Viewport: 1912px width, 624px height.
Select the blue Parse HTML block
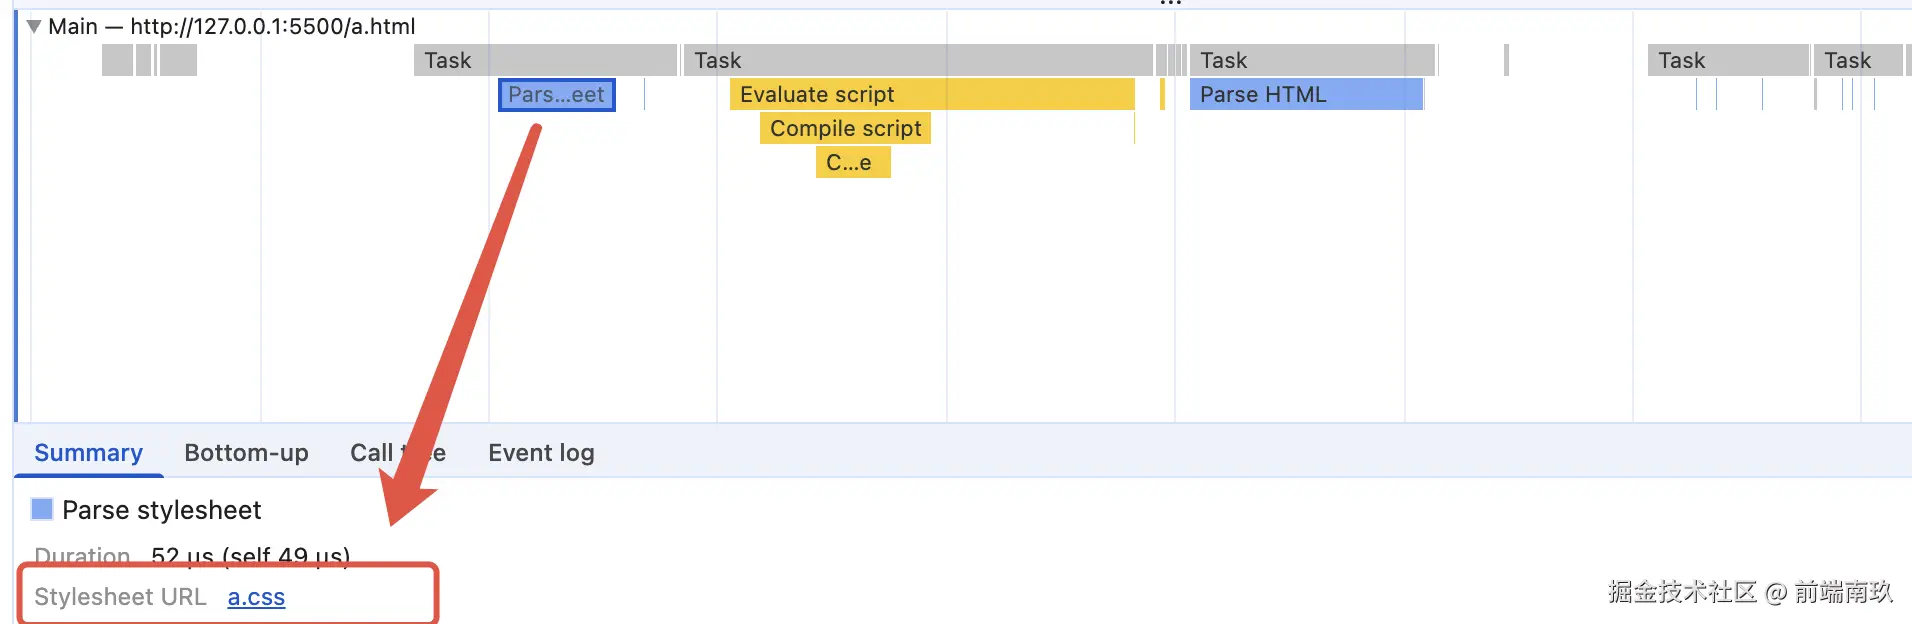pos(1305,95)
